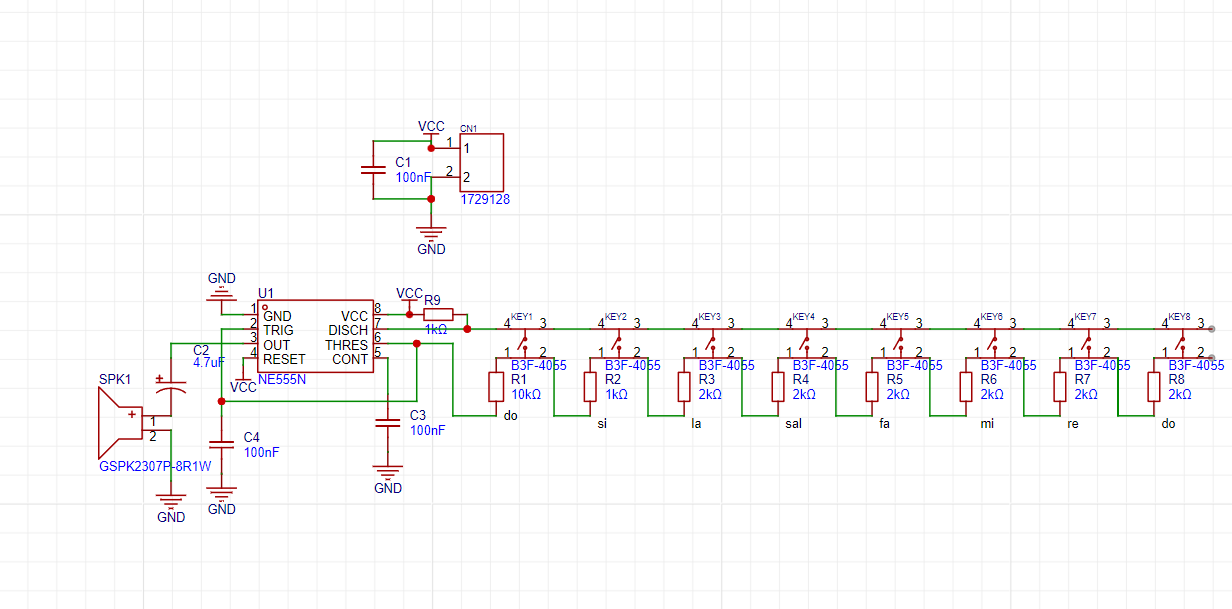This screenshot has width=1232, height=609.
Task: Select capacitor C3 symbol
Action: pyautogui.click(x=388, y=424)
